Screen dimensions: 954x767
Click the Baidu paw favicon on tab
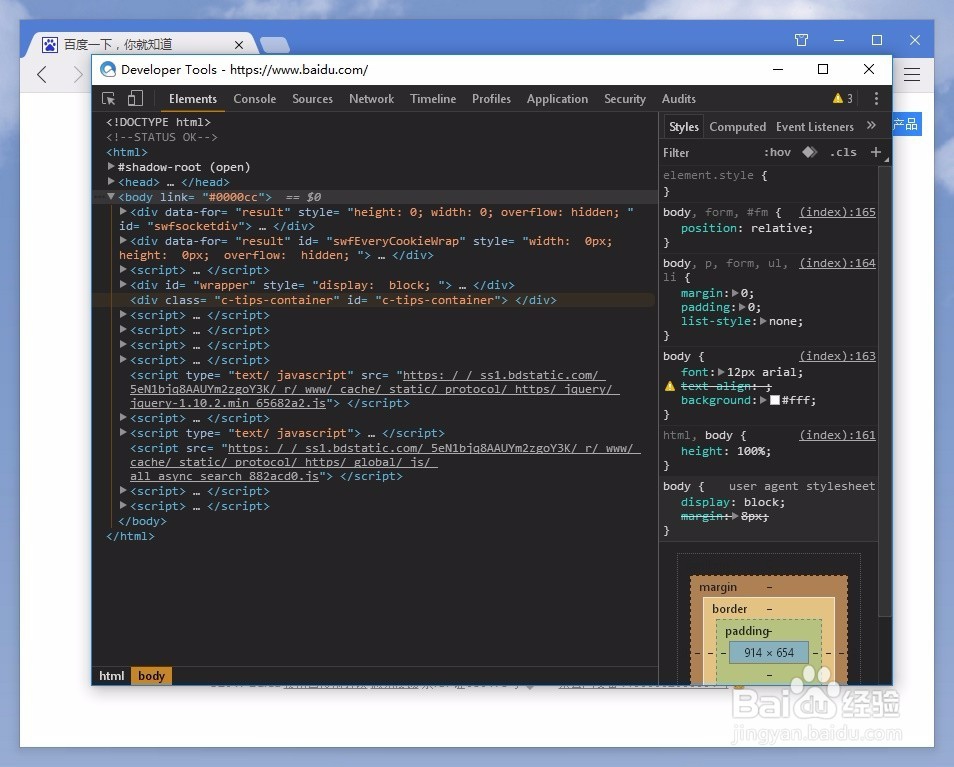50,44
